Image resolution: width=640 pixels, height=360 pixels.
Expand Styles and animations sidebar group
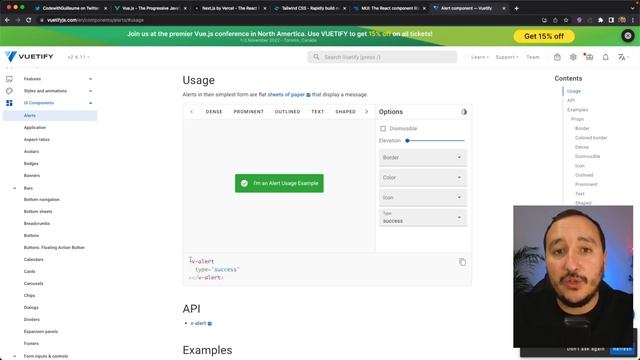pyautogui.click(x=91, y=91)
